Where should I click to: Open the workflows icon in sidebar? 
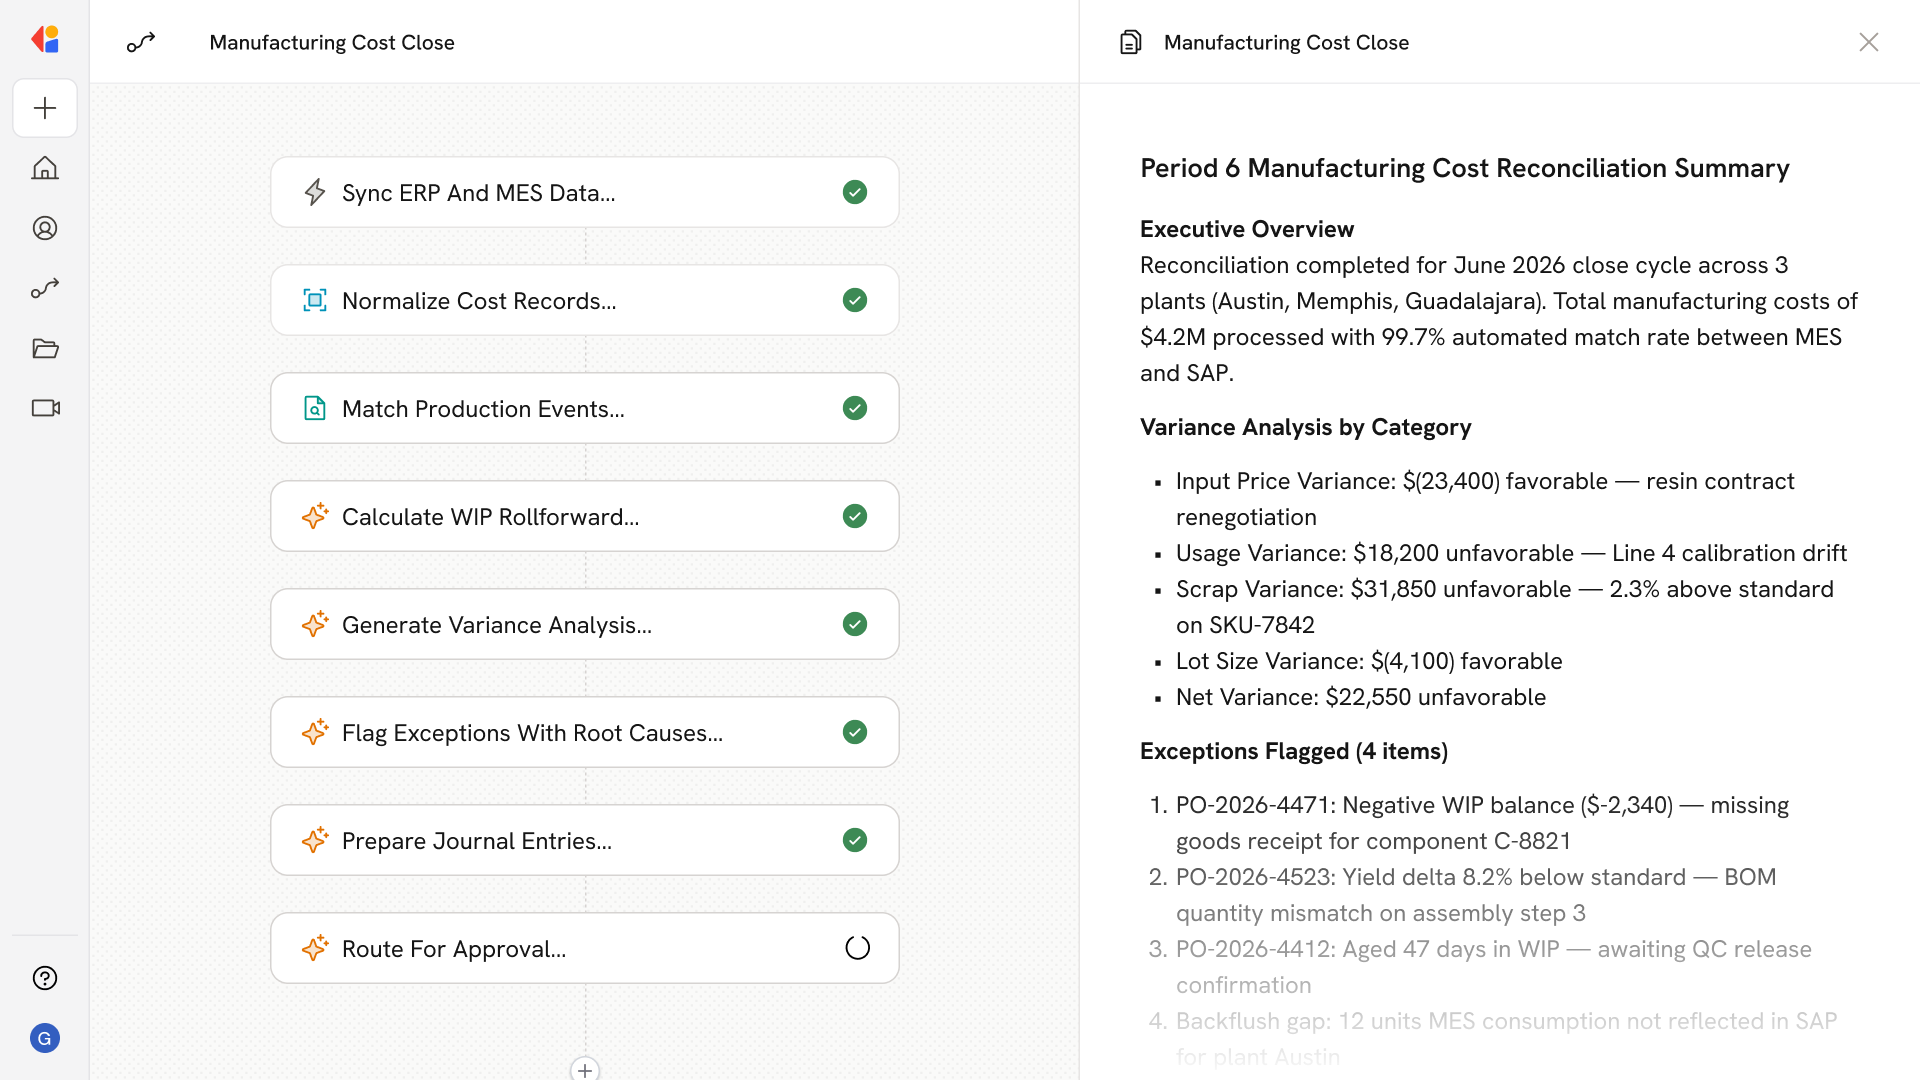(x=45, y=288)
